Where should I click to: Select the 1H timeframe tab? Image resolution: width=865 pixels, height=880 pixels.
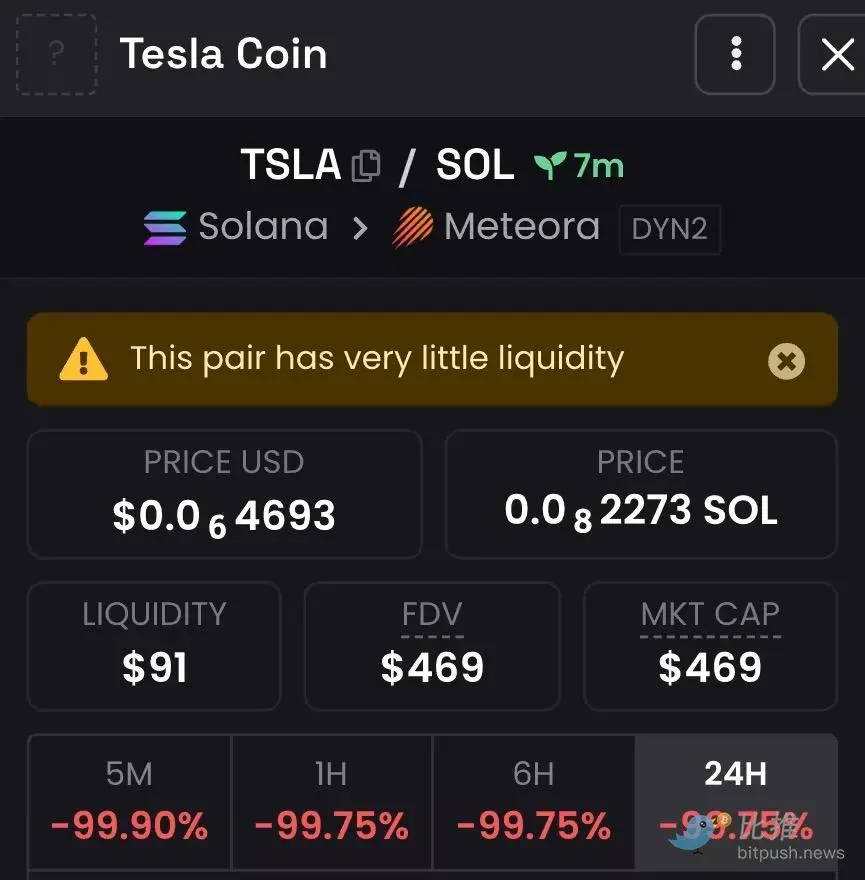coord(331,802)
